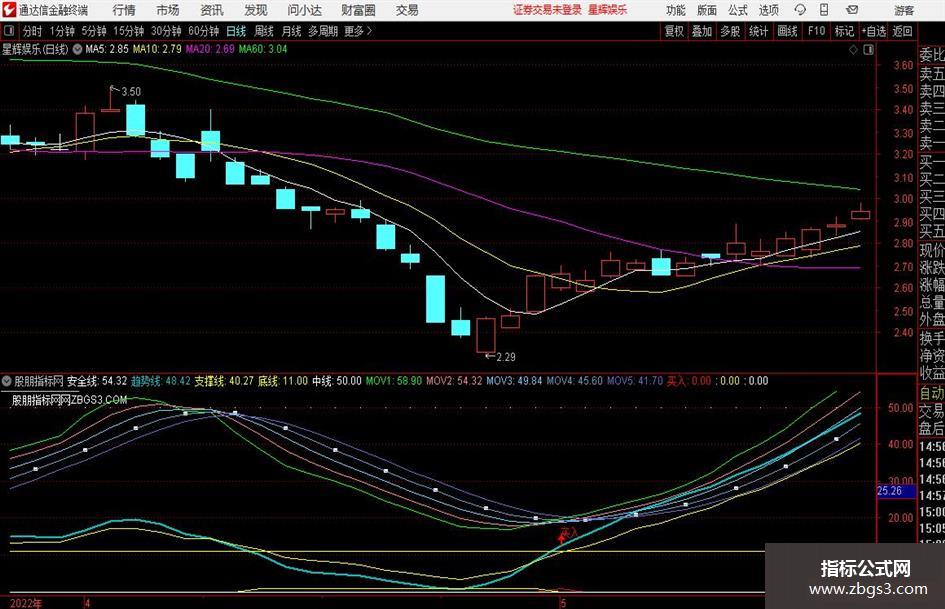
Task: Switch to the 60分钟 period tab
Action: 203,31
